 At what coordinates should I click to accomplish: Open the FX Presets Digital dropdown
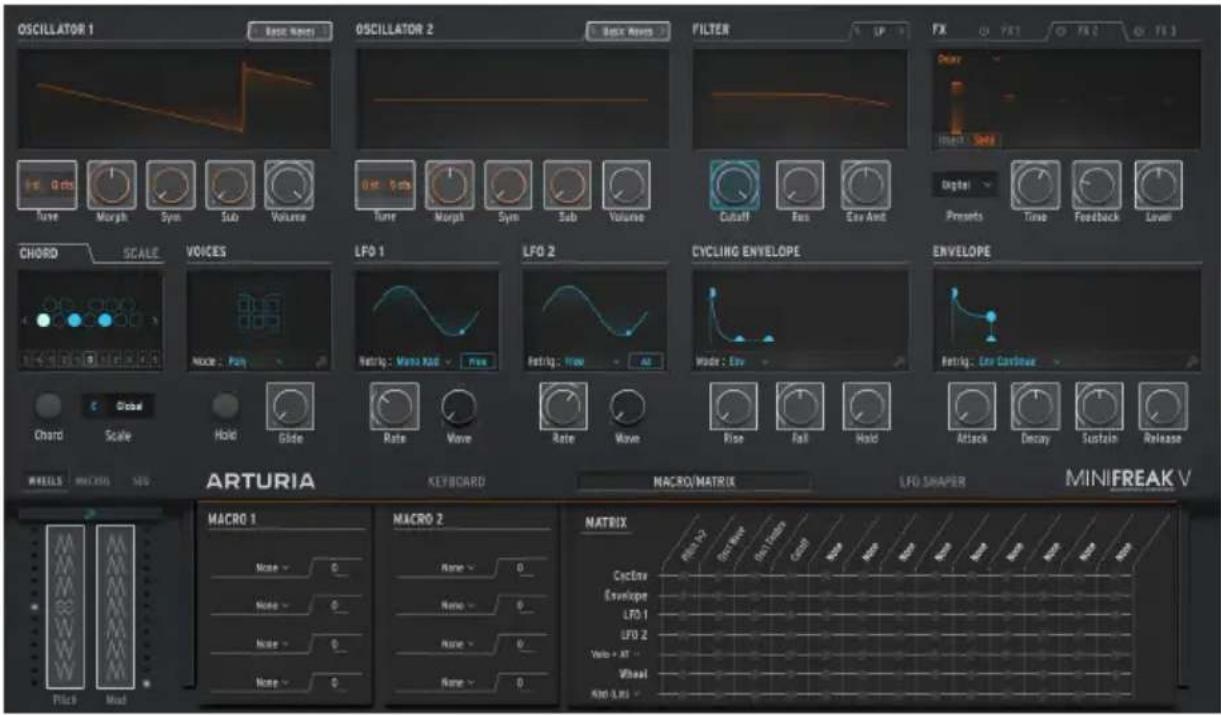pos(966,184)
